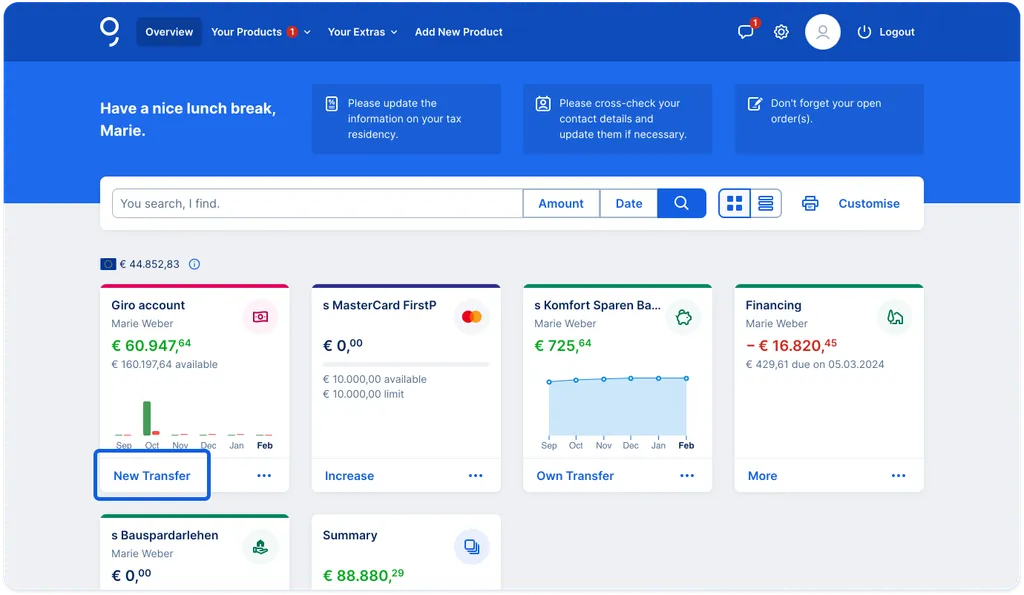This screenshot has height=595, width=1024.
Task: Click the Bauspardarlehen hand icon
Action: (x=260, y=547)
